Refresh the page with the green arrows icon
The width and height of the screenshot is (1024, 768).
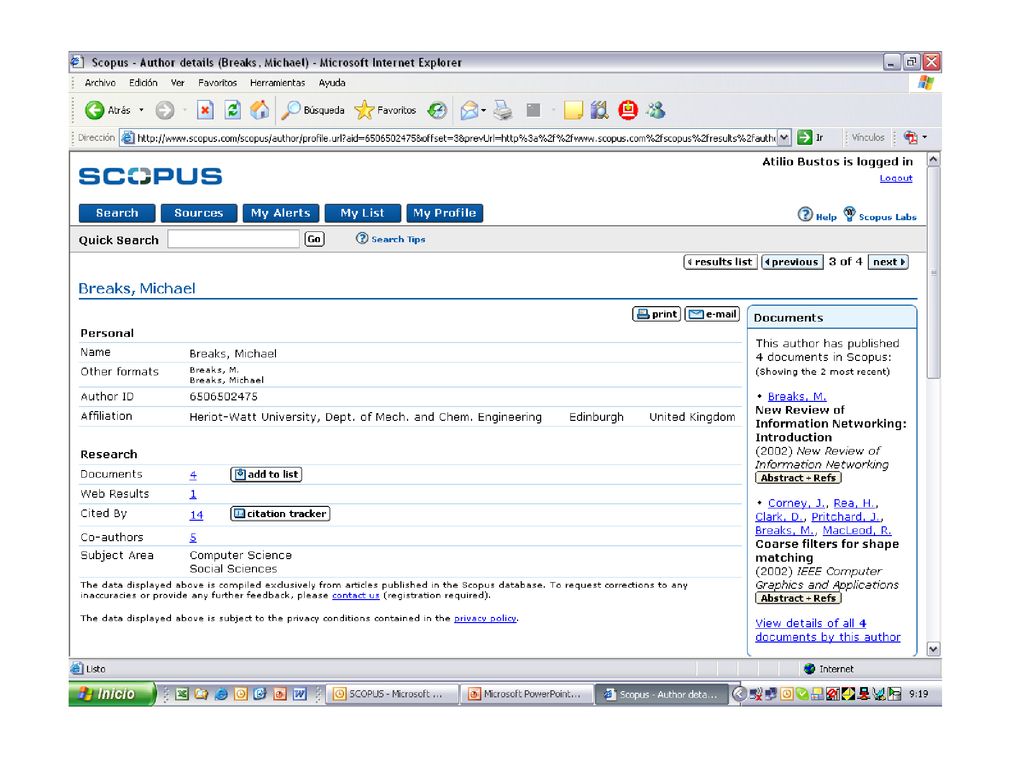click(x=232, y=110)
